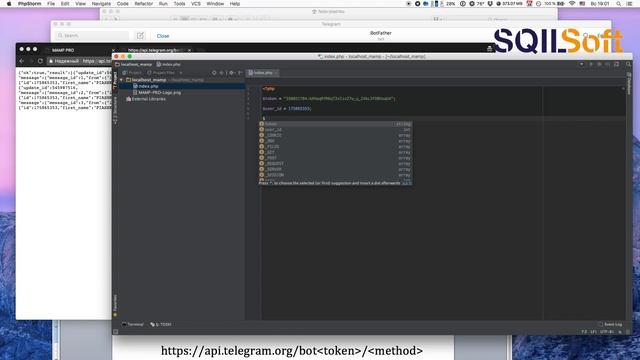Open Wi-Fi status in menu bar

pyautogui.click(x=572, y=4)
